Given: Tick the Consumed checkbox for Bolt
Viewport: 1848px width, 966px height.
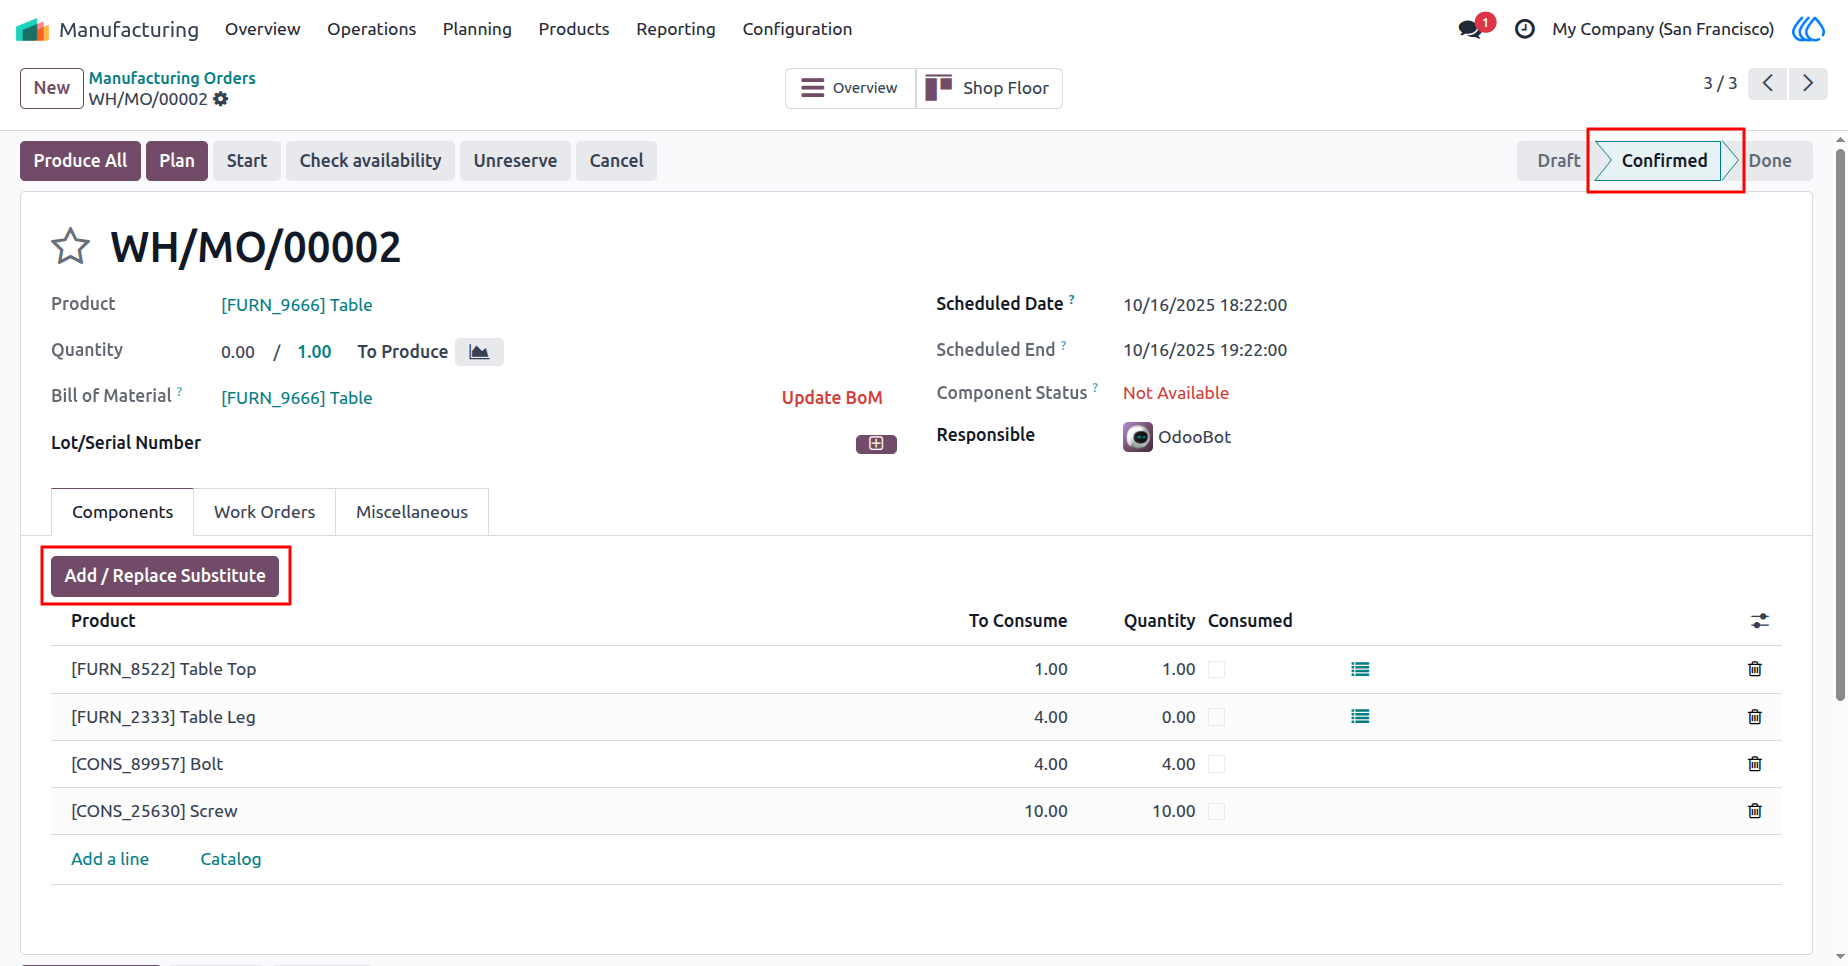Looking at the screenshot, I should pos(1216,764).
